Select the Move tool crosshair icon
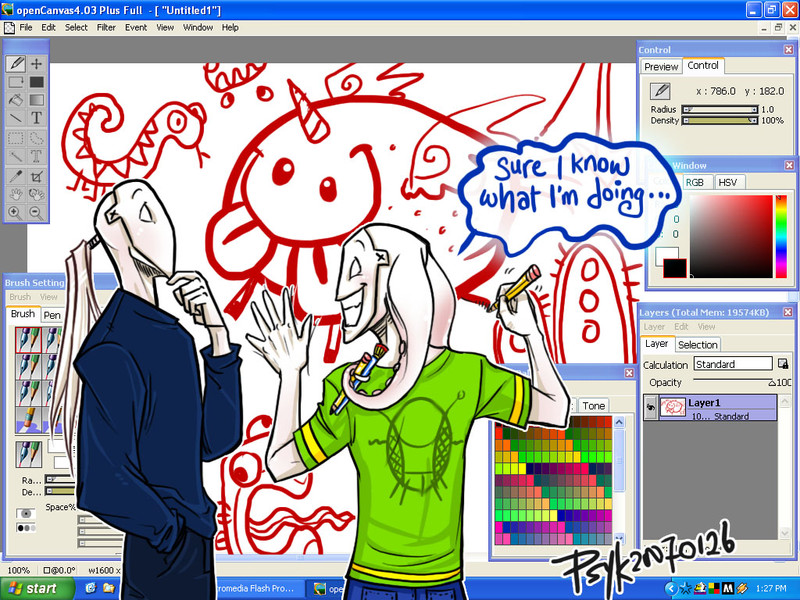Screen dimensions: 800x600 coord(36,63)
